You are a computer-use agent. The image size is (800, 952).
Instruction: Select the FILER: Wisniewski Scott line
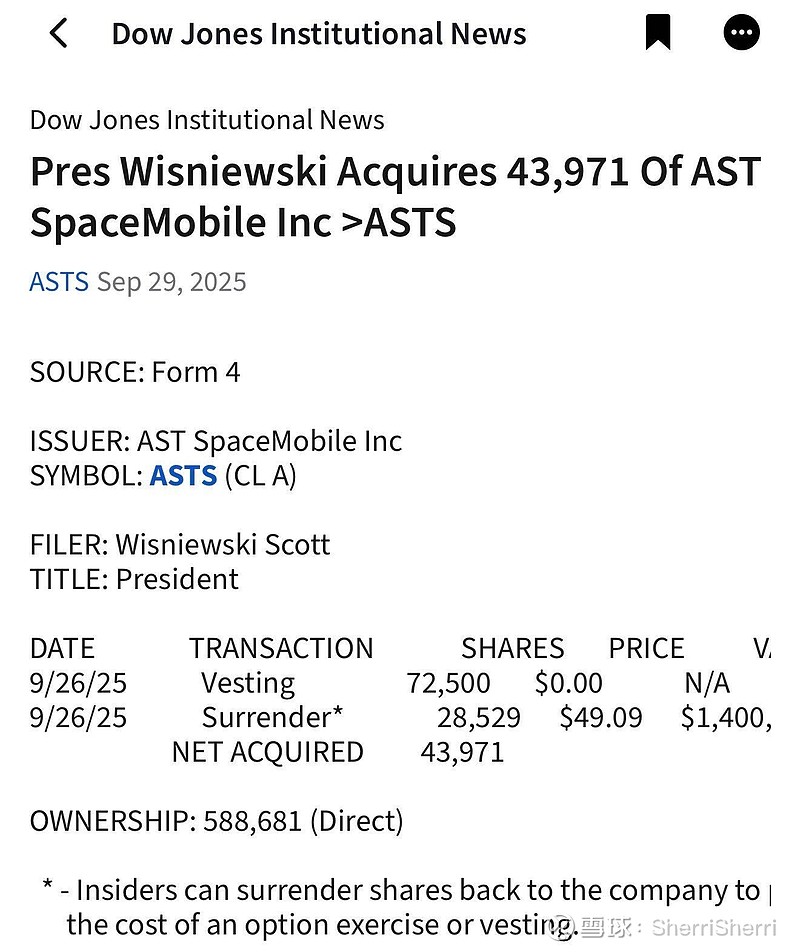pos(180,545)
